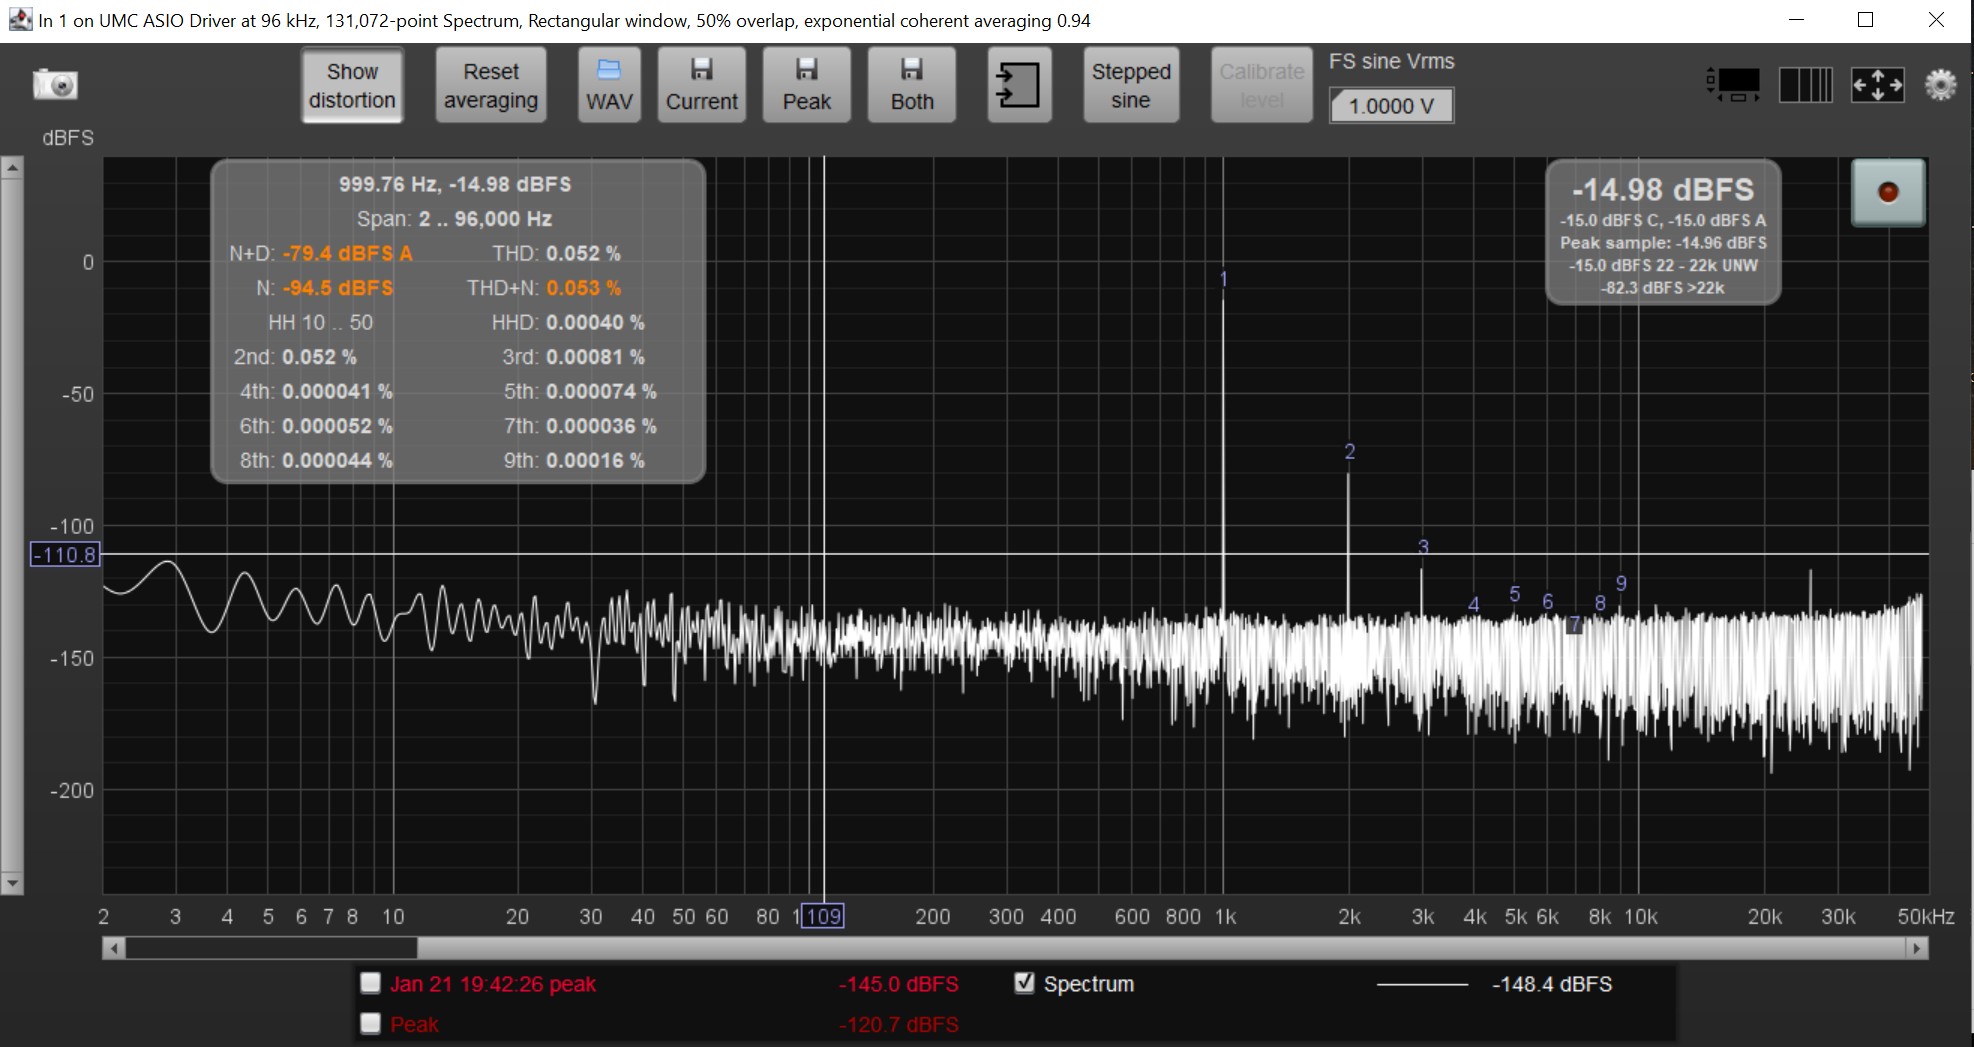Click the -148.4 dBFS Spectrum value
1974x1047 pixels.
[1552, 984]
